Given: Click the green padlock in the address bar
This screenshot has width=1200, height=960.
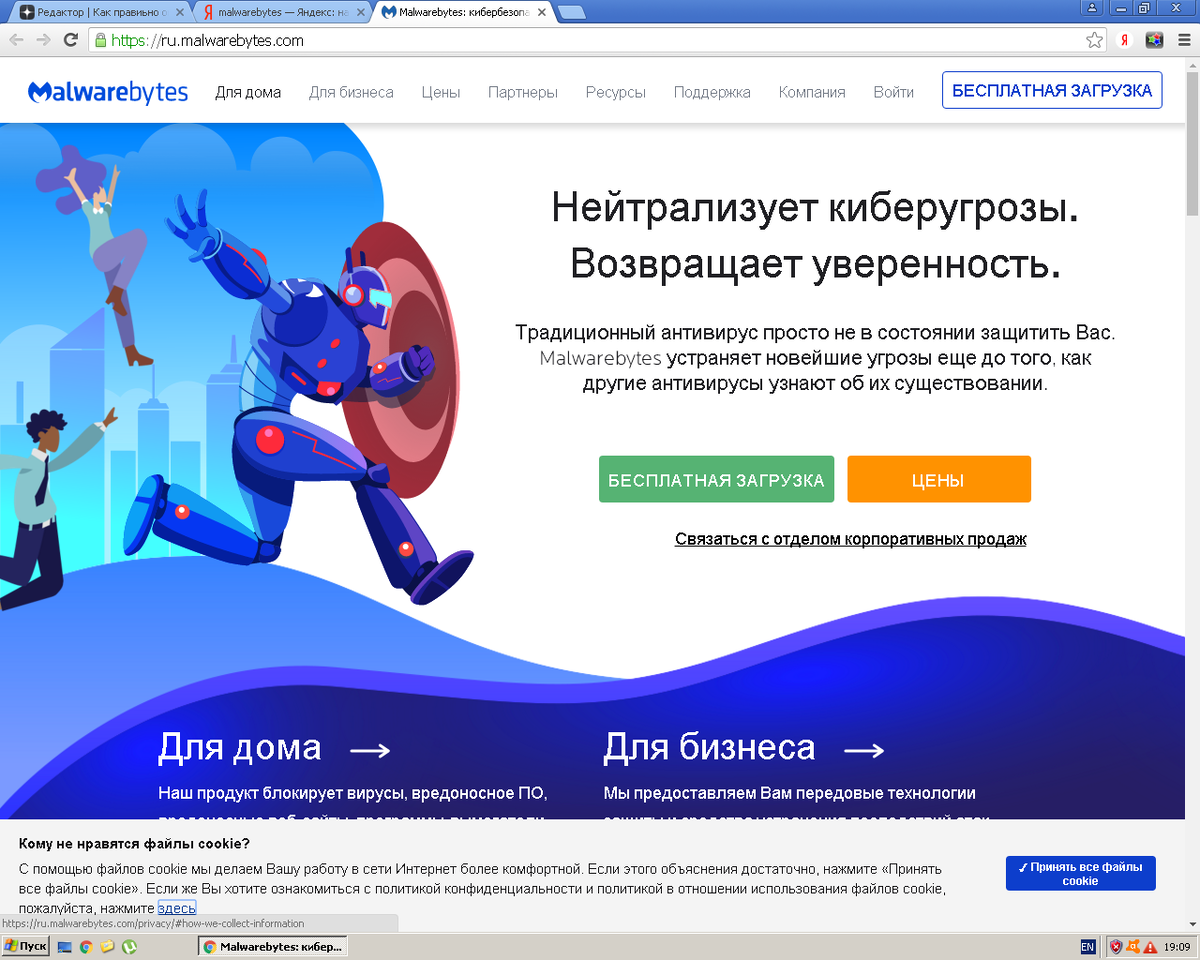Looking at the screenshot, I should 99,41.
